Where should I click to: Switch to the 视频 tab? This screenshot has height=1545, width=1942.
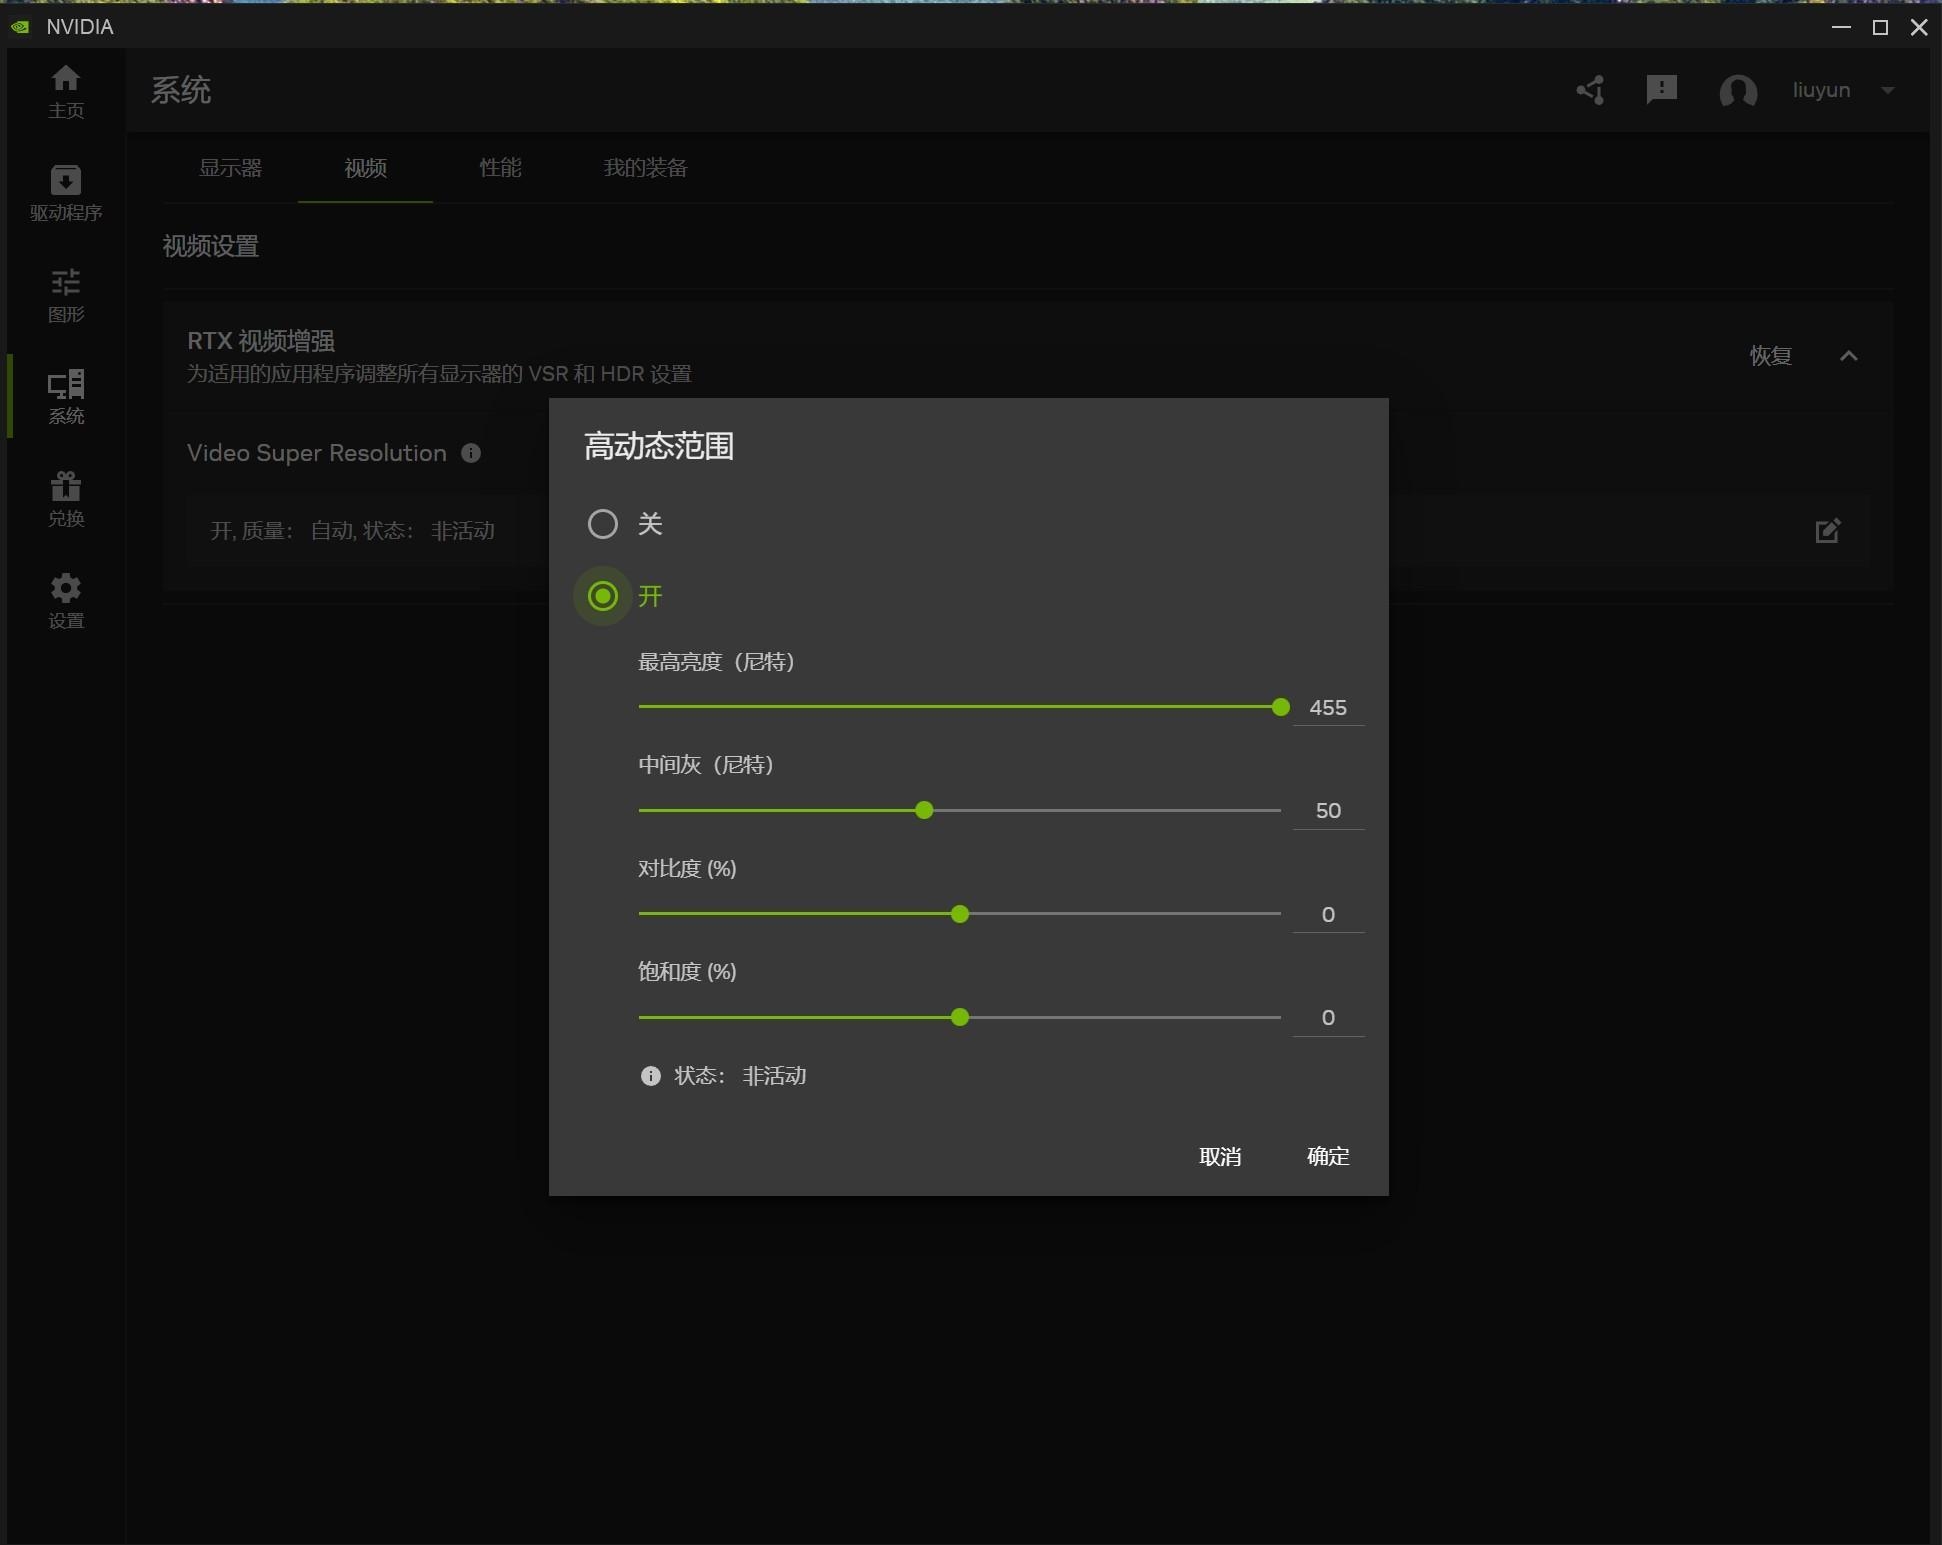tap(365, 168)
